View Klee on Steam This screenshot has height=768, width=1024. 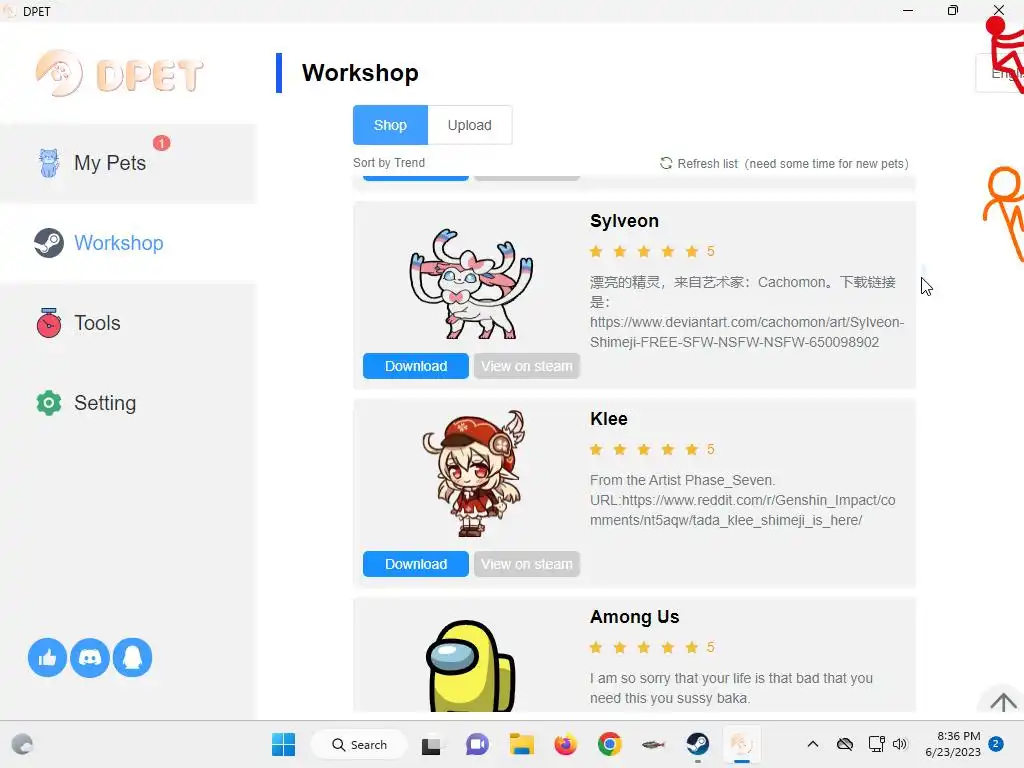[527, 564]
